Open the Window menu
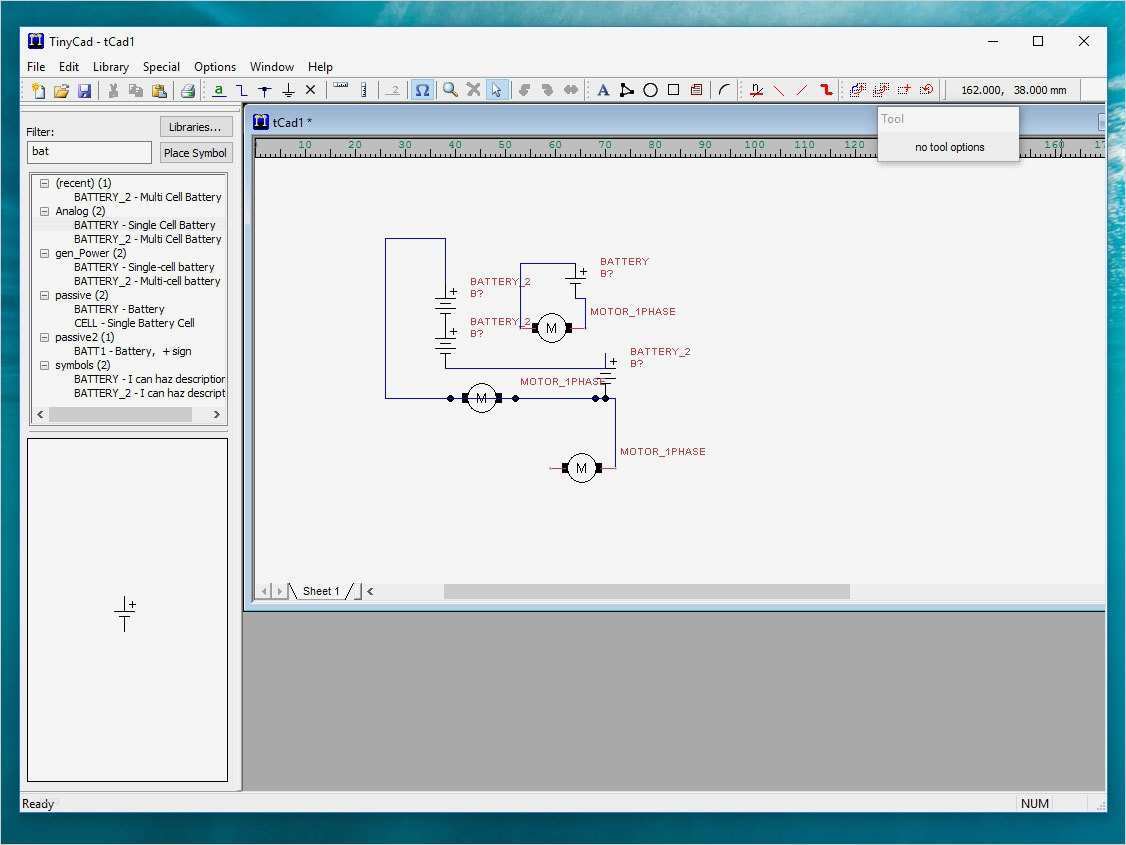 click(x=271, y=67)
